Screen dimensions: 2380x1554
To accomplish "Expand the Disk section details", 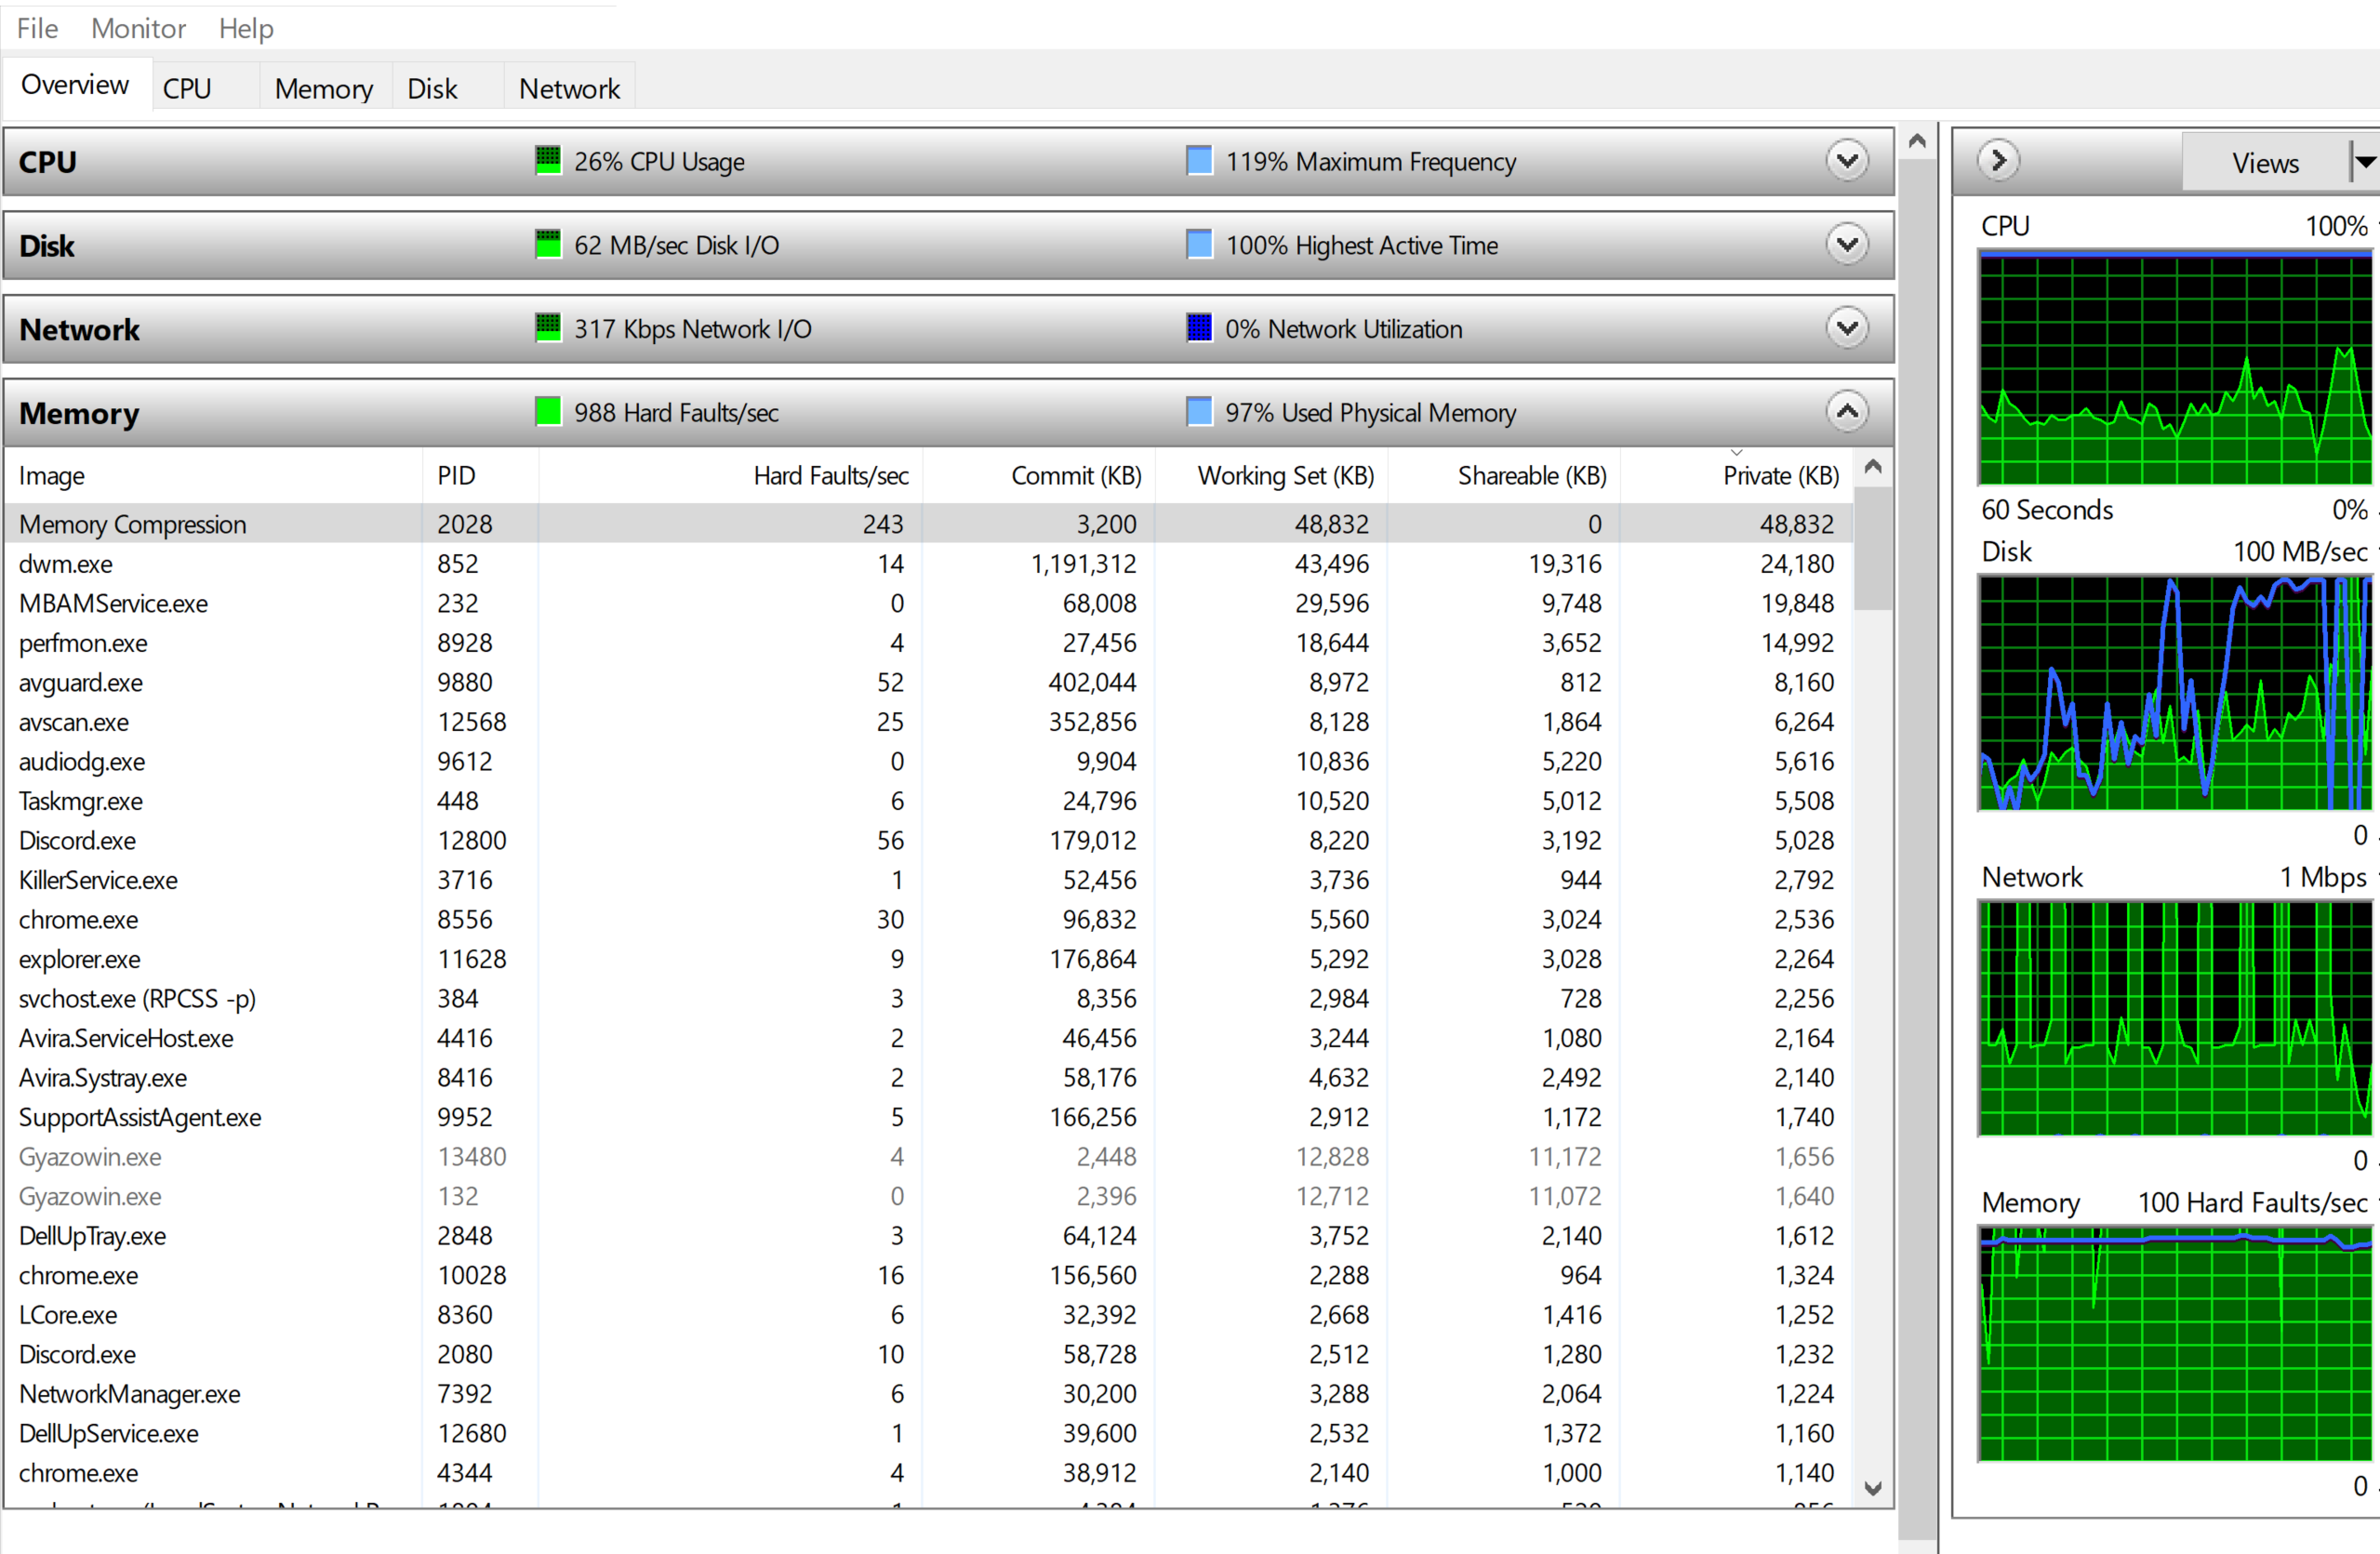I will (1847, 244).
